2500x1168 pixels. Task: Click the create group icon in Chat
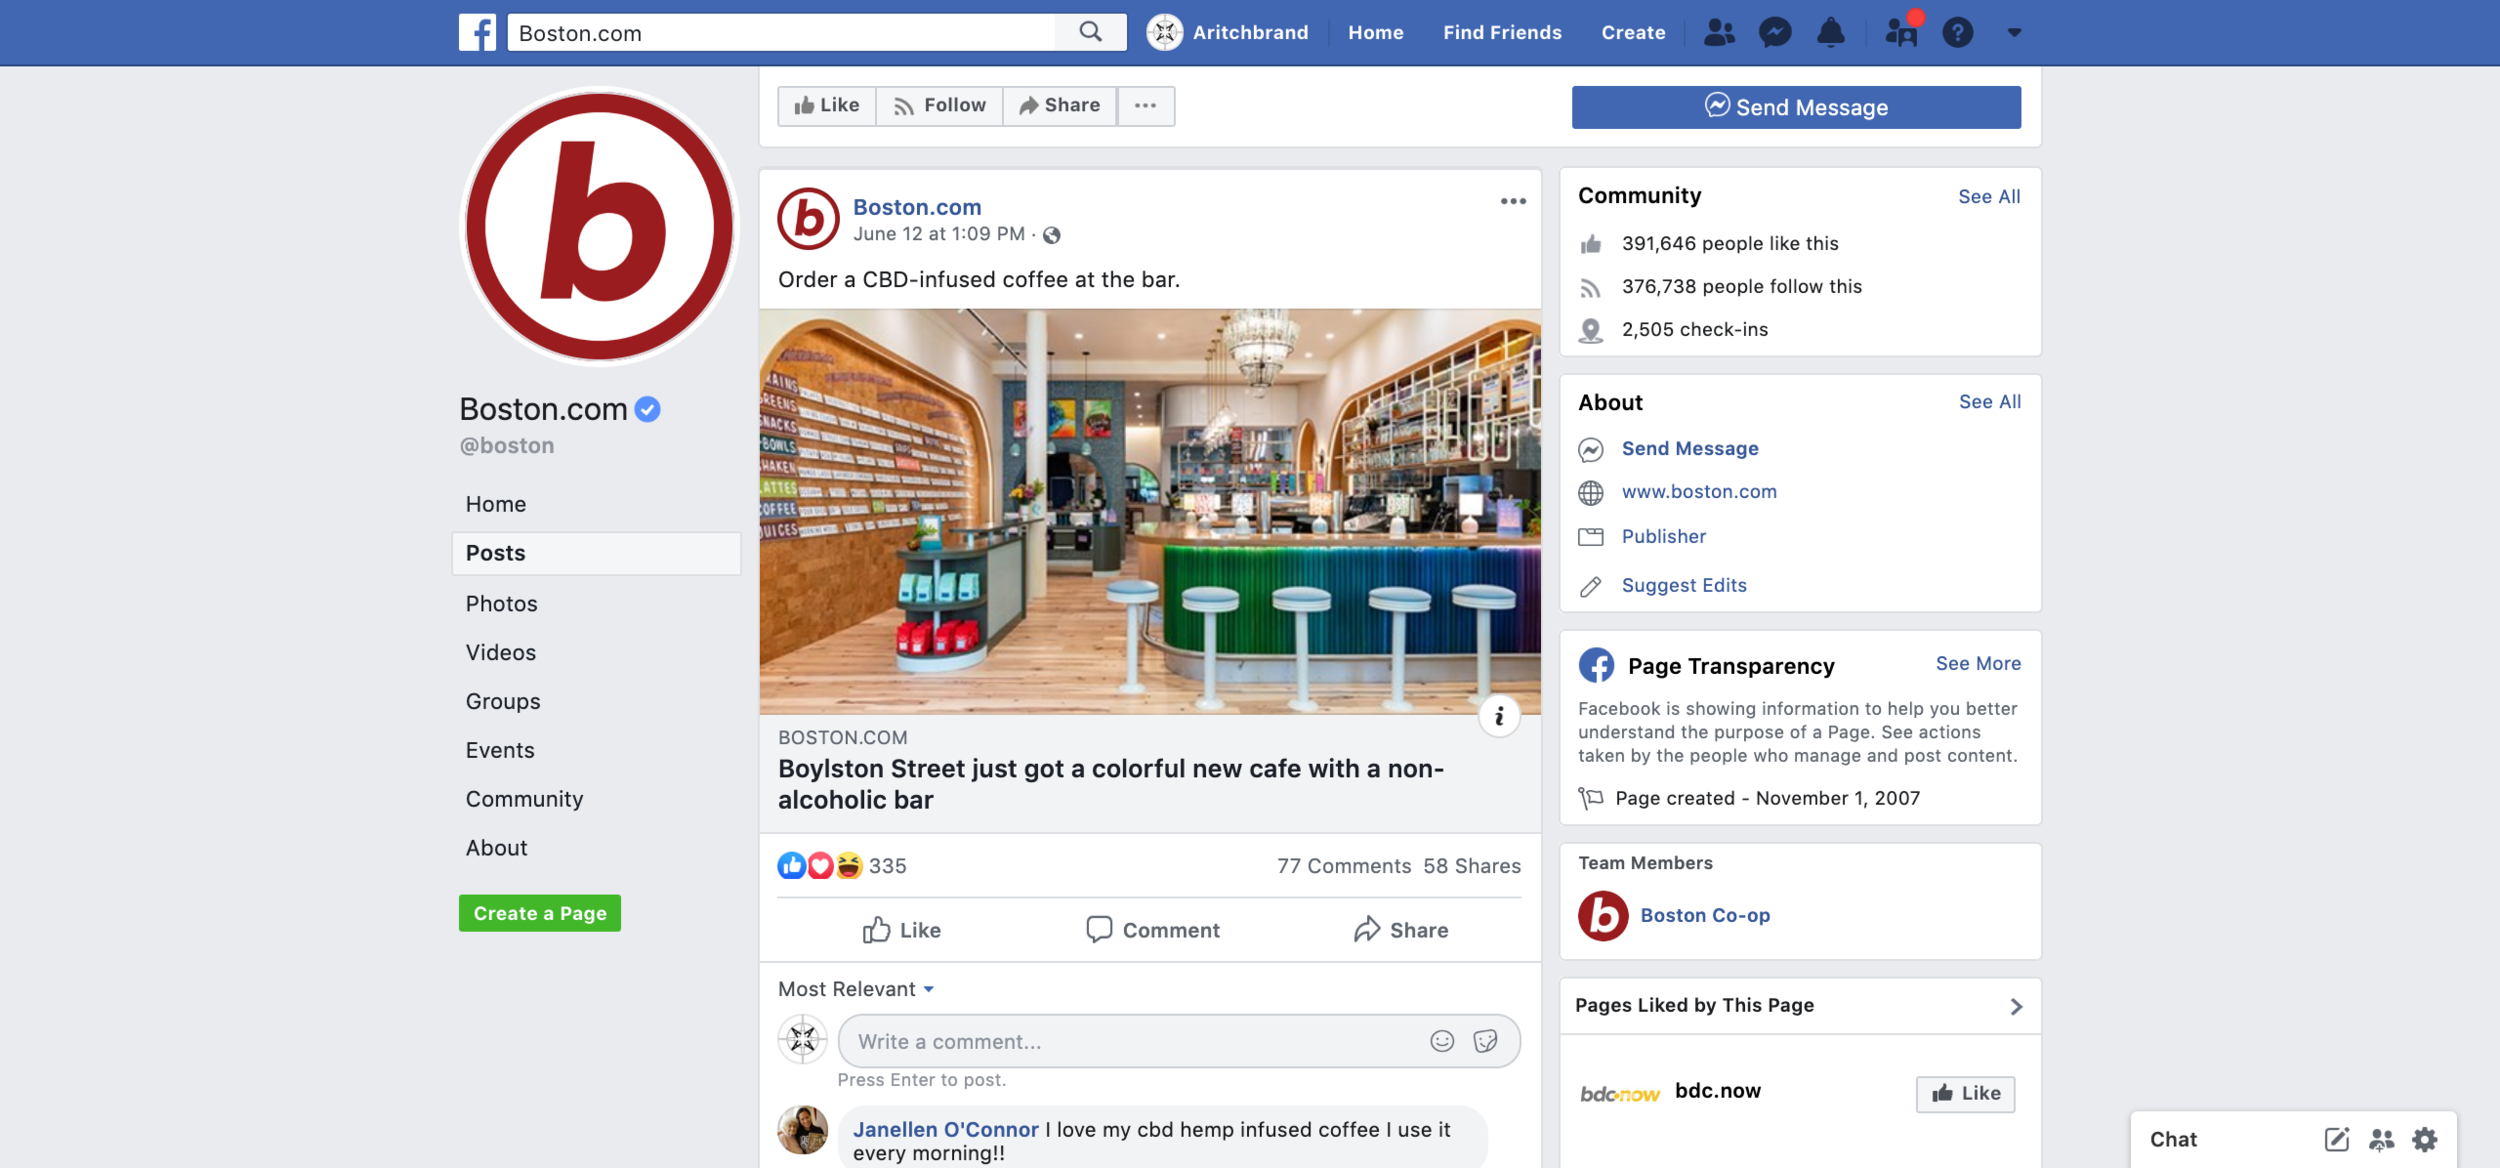click(x=2381, y=1139)
